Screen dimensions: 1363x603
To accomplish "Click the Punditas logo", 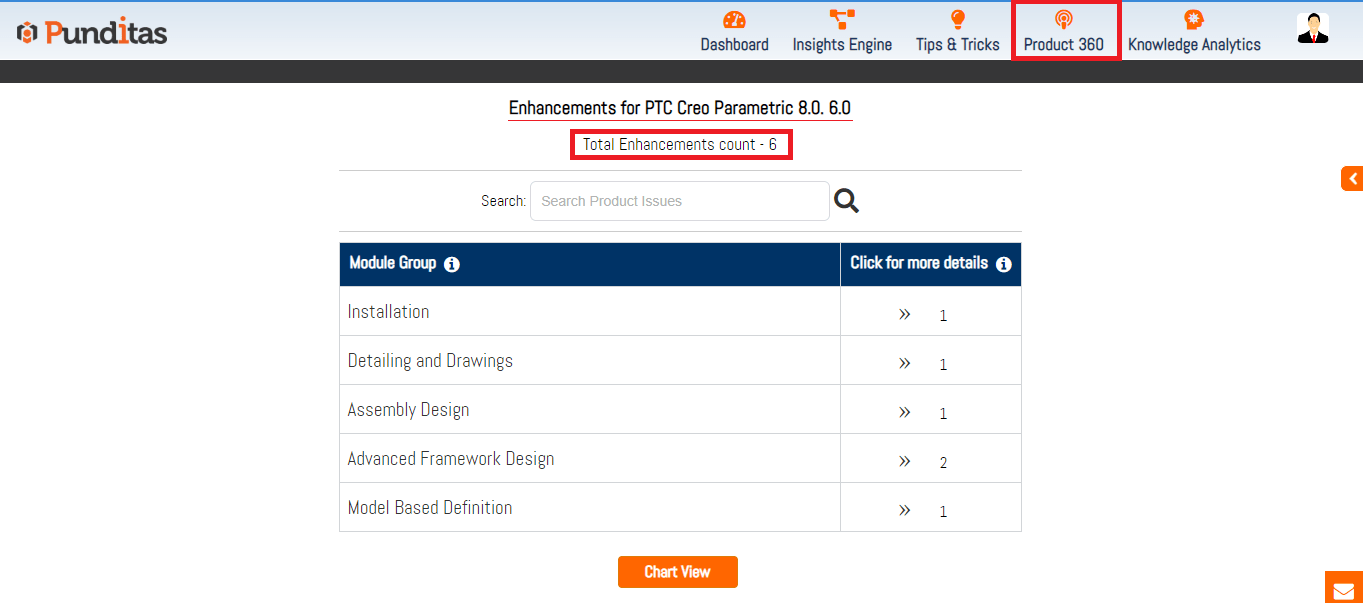I will tap(92, 33).
